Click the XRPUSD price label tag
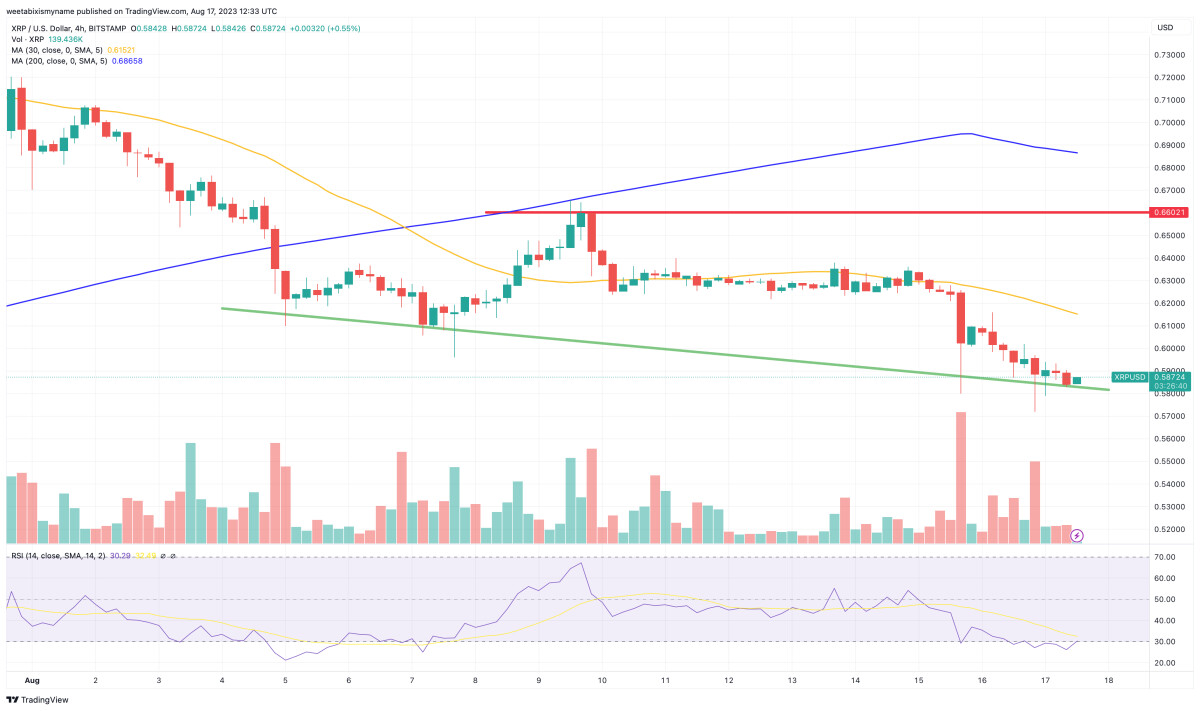This screenshot has height=711, width=1200. [x=1131, y=377]
